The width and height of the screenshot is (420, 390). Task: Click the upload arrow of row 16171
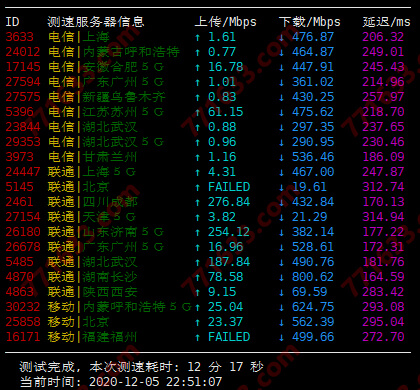tap(198, 337)
